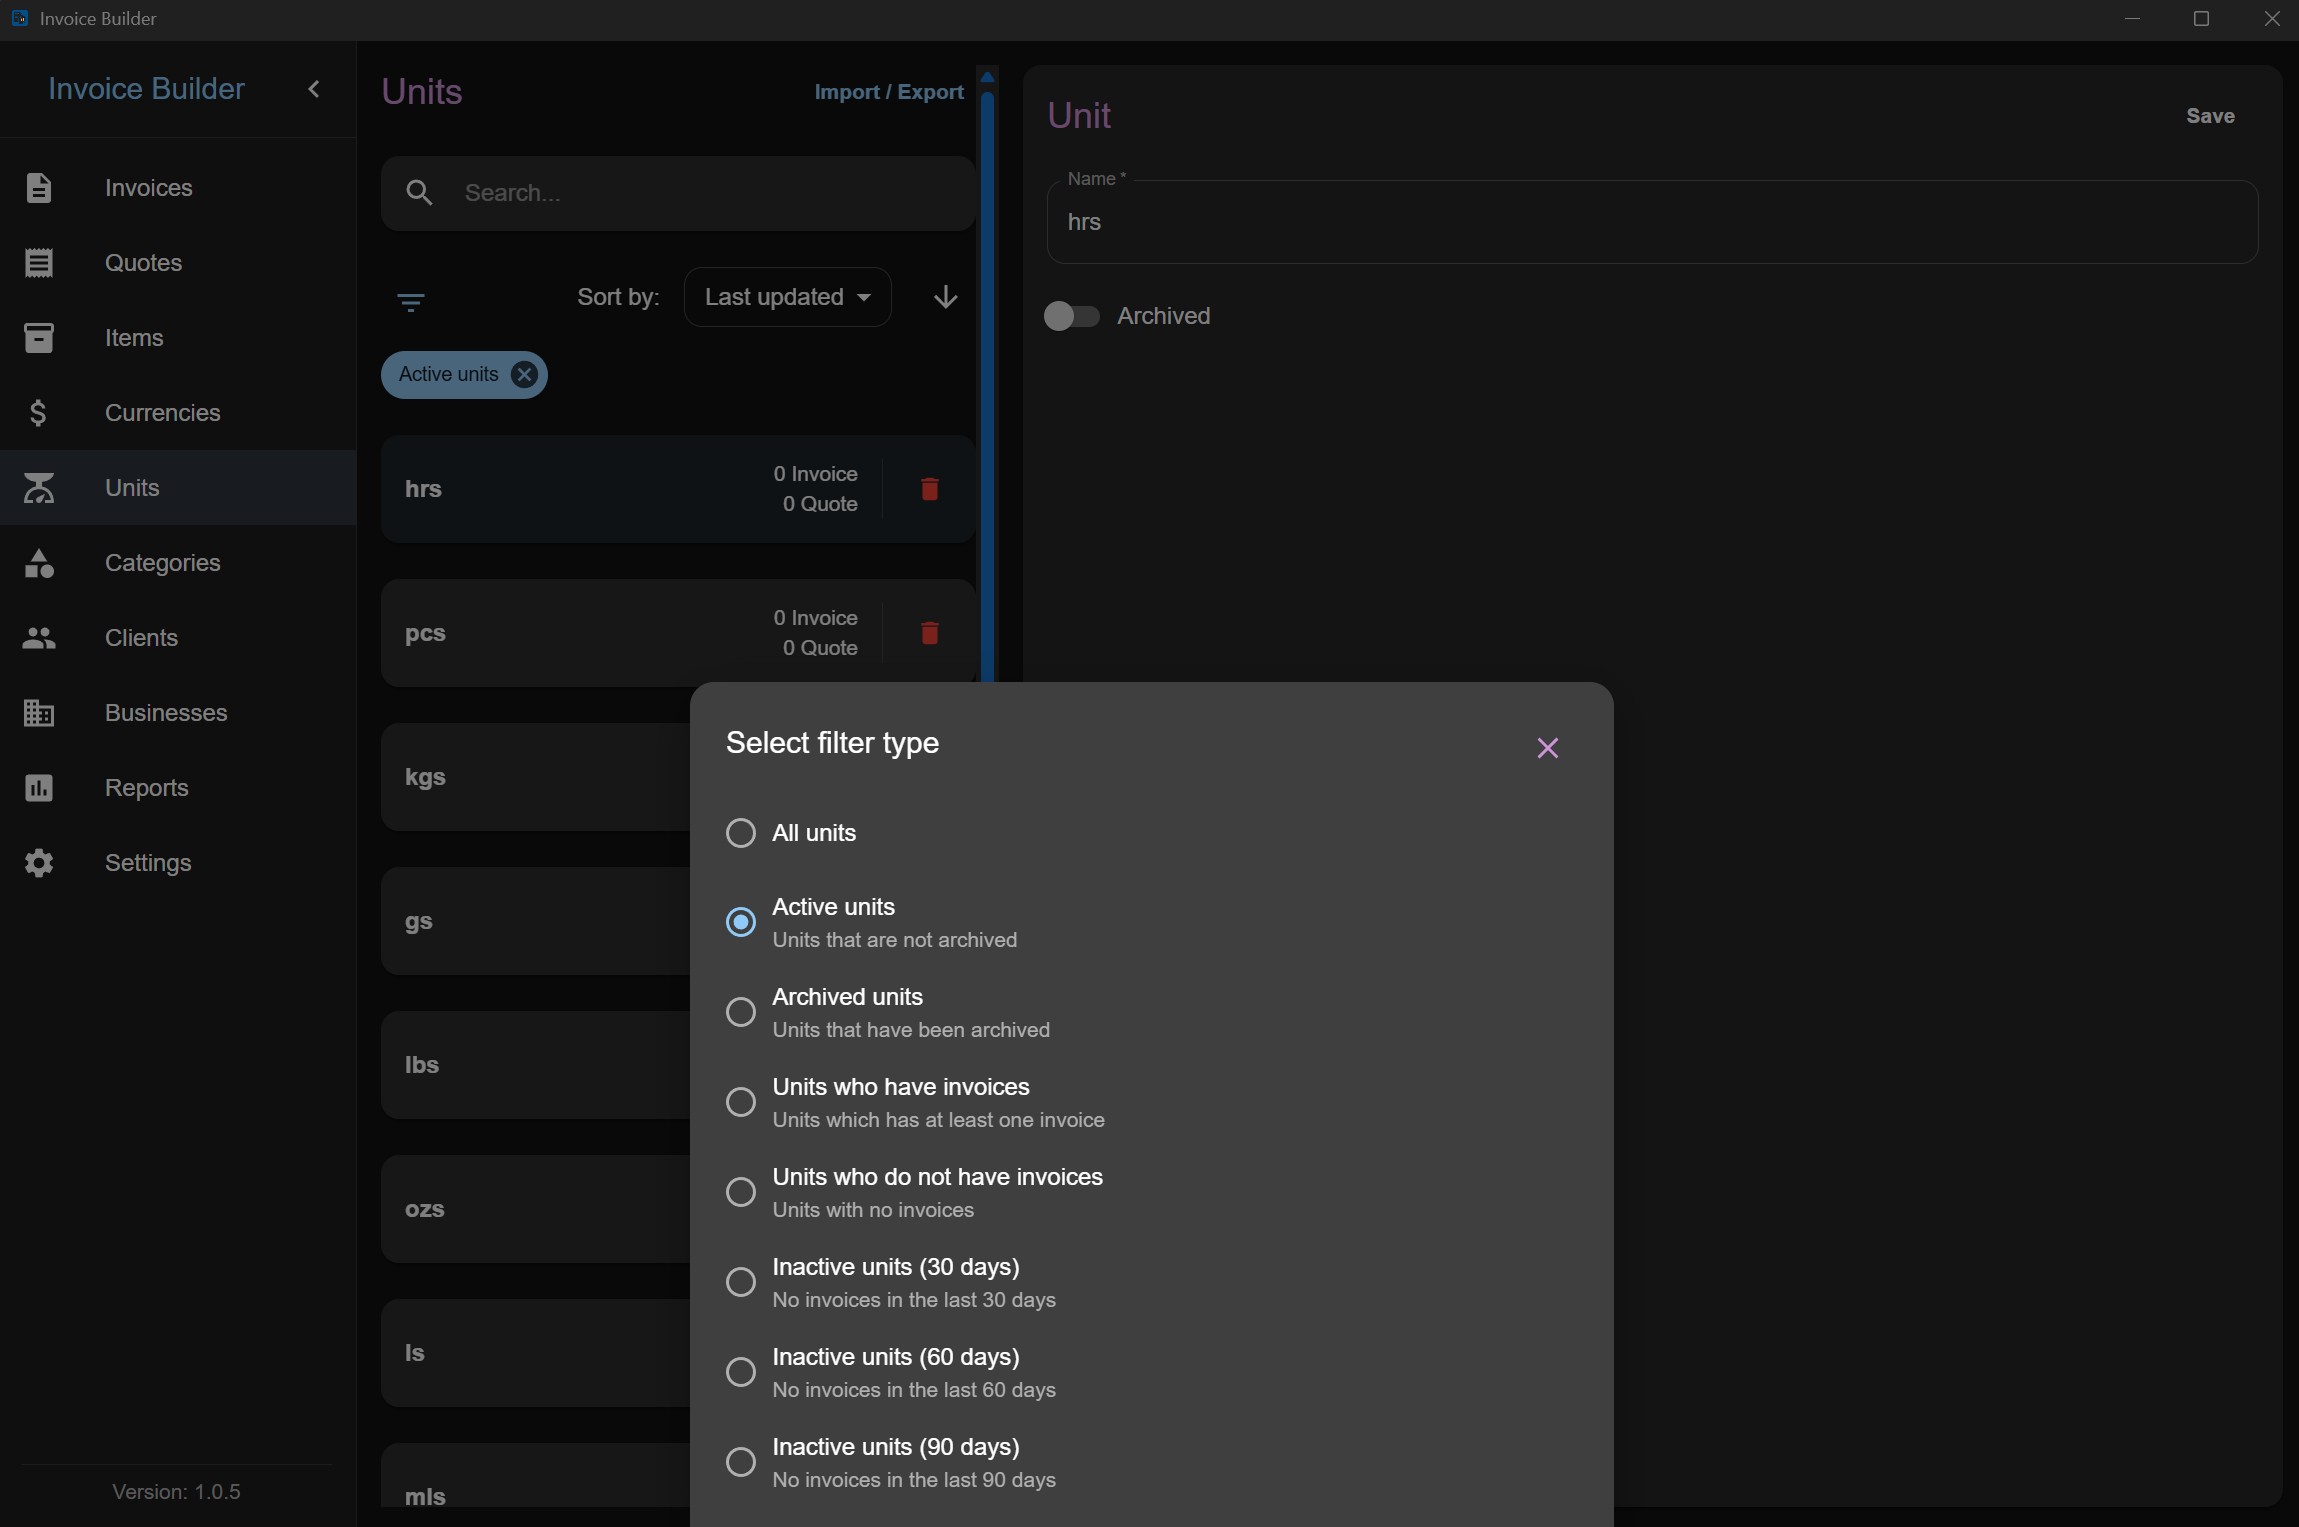Close the Select filter type dialog

point(1547,747)
